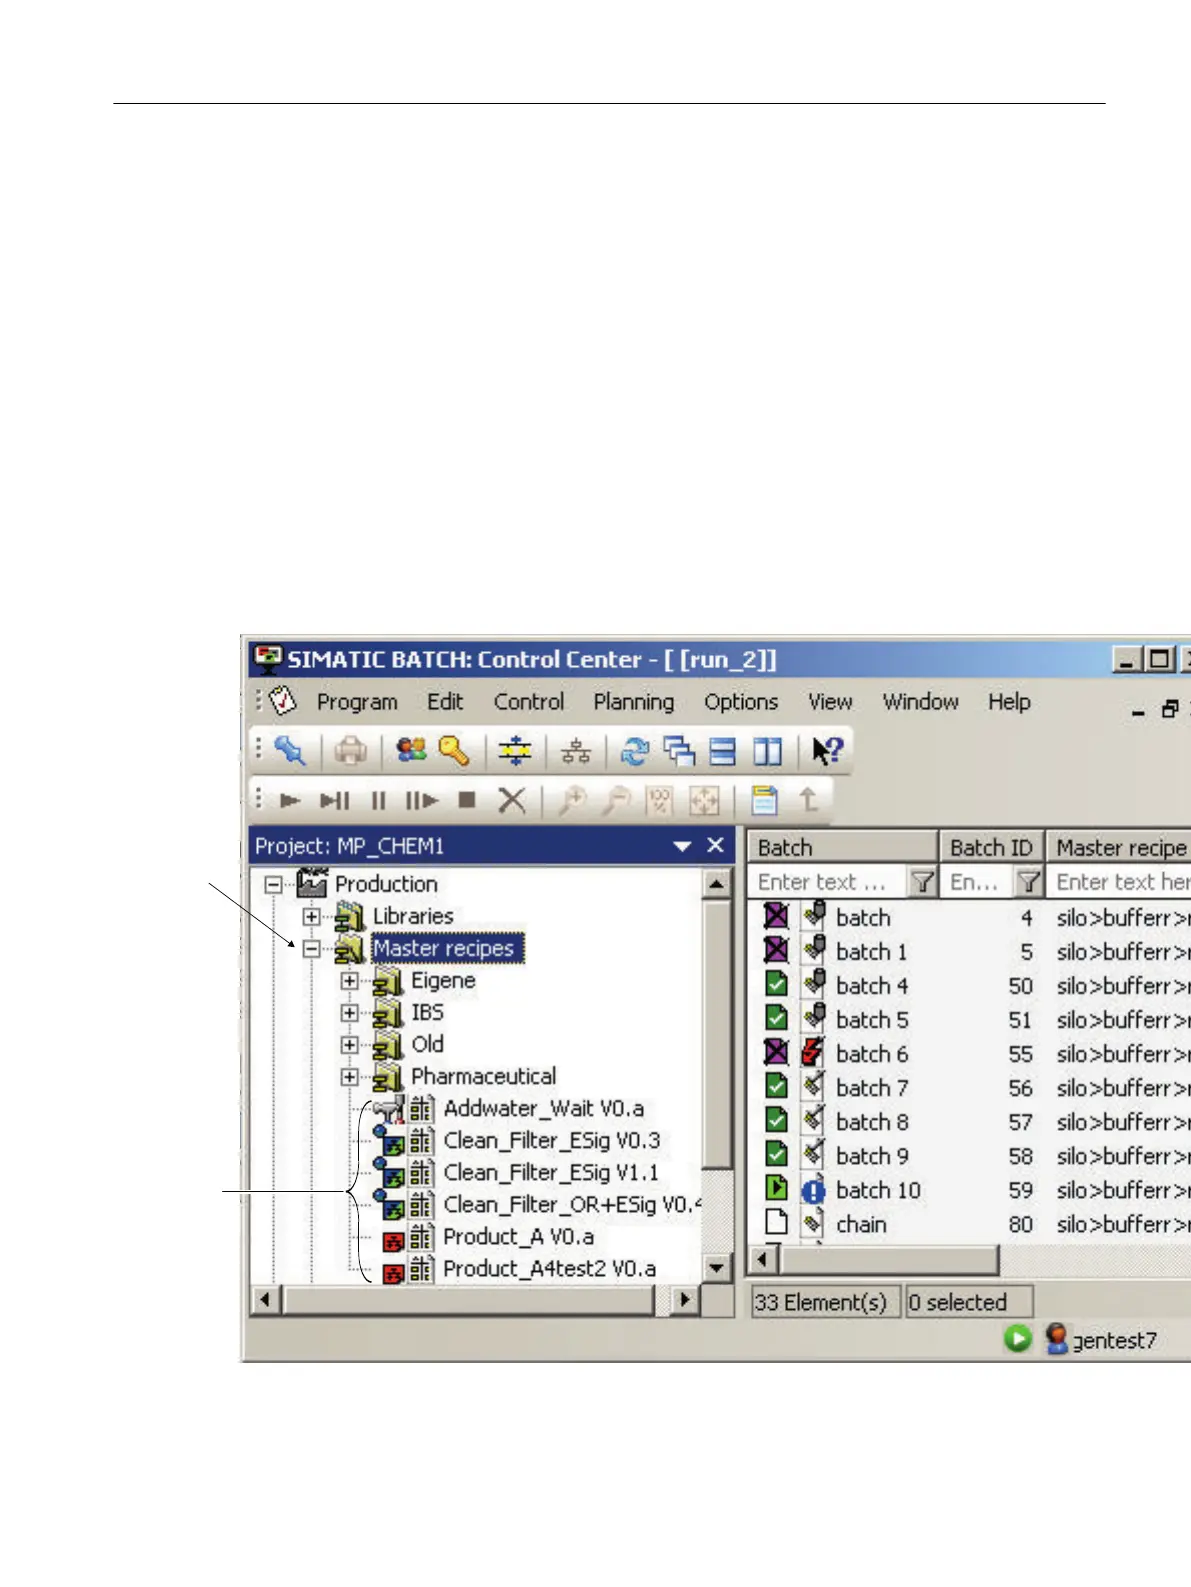The width and height of the screenshot is (1191, 1587).
Task: Click the play-to-next-step control button
Action: pyautogui.click(x=335, y=800)
